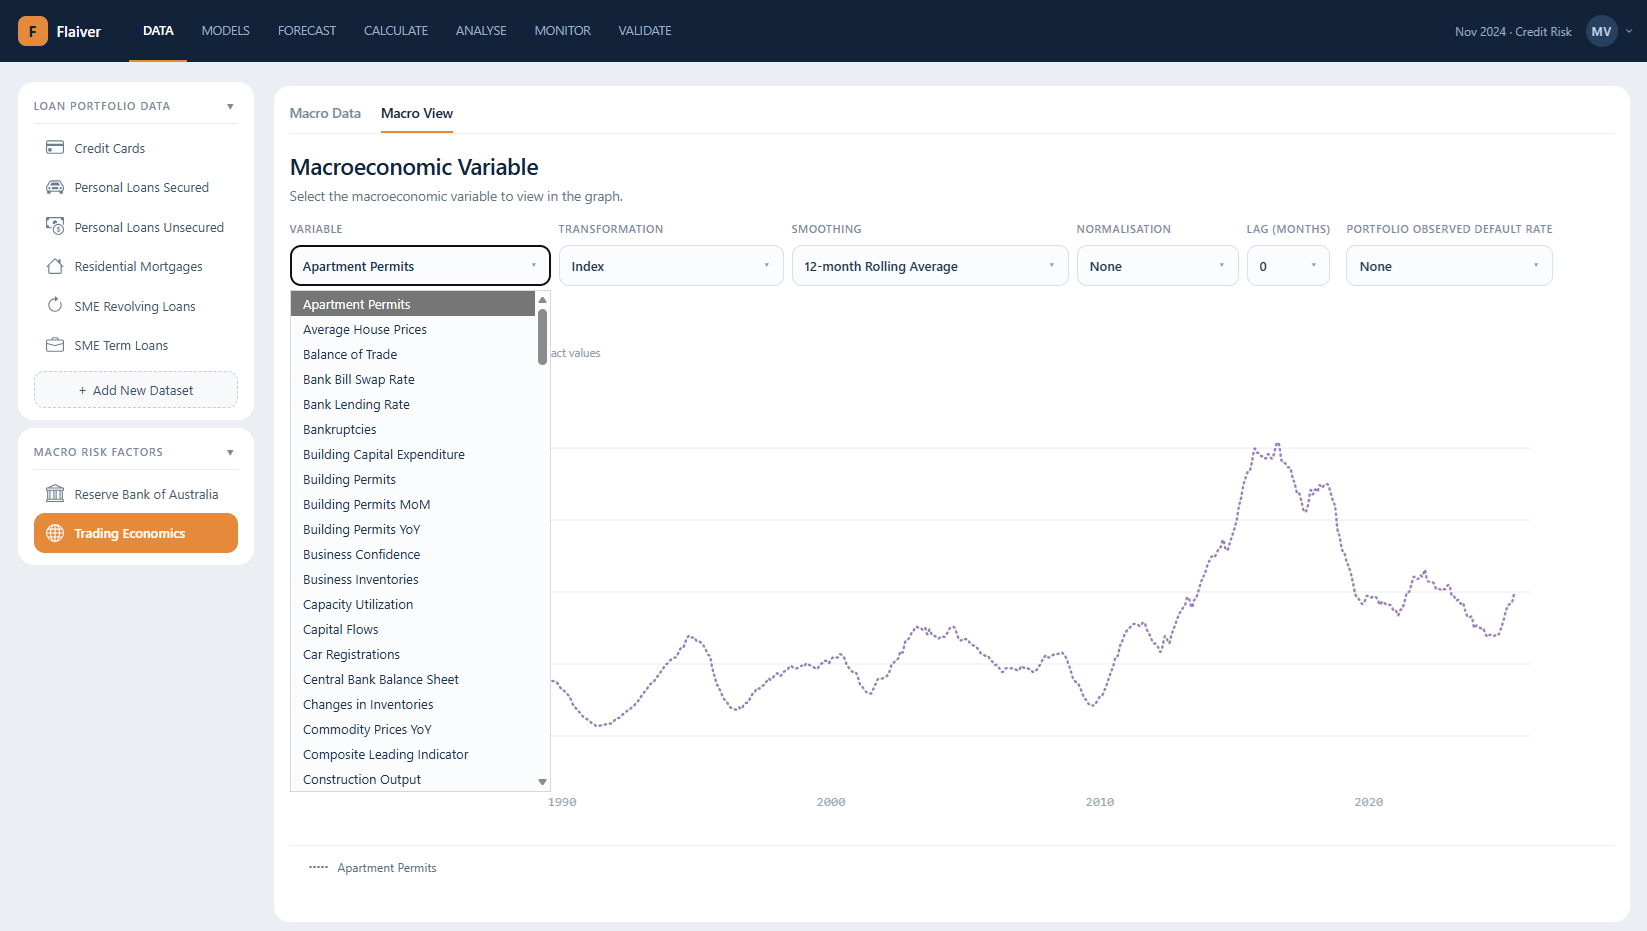Image resolution: width=1647 pixels, height=931 pixels.
Task: Switch to the Macro Data tab
Action: click(325, 113)
